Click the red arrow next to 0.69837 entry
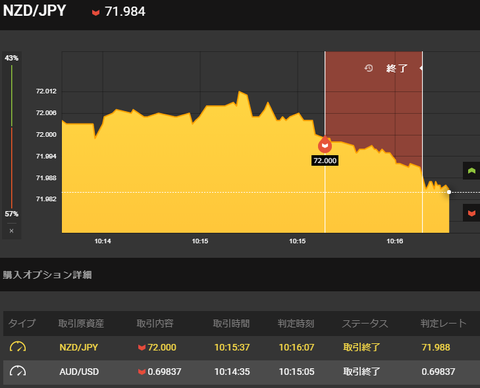Viewport: 480px width, 388px height. pos(142,371)
